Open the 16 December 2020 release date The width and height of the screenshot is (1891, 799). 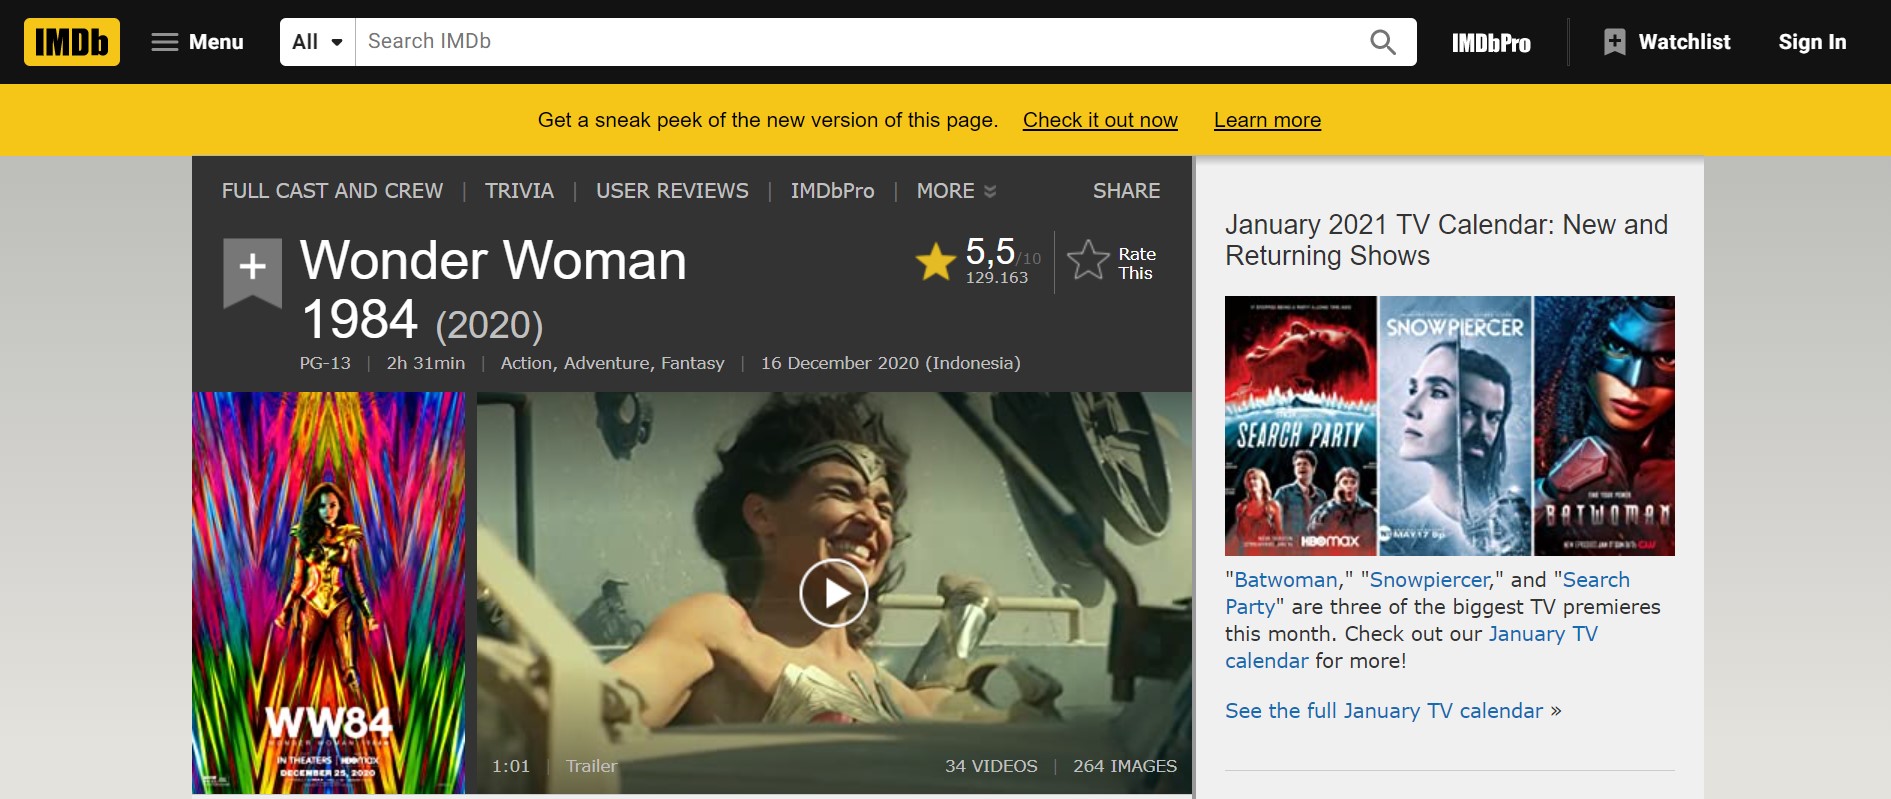891,363
